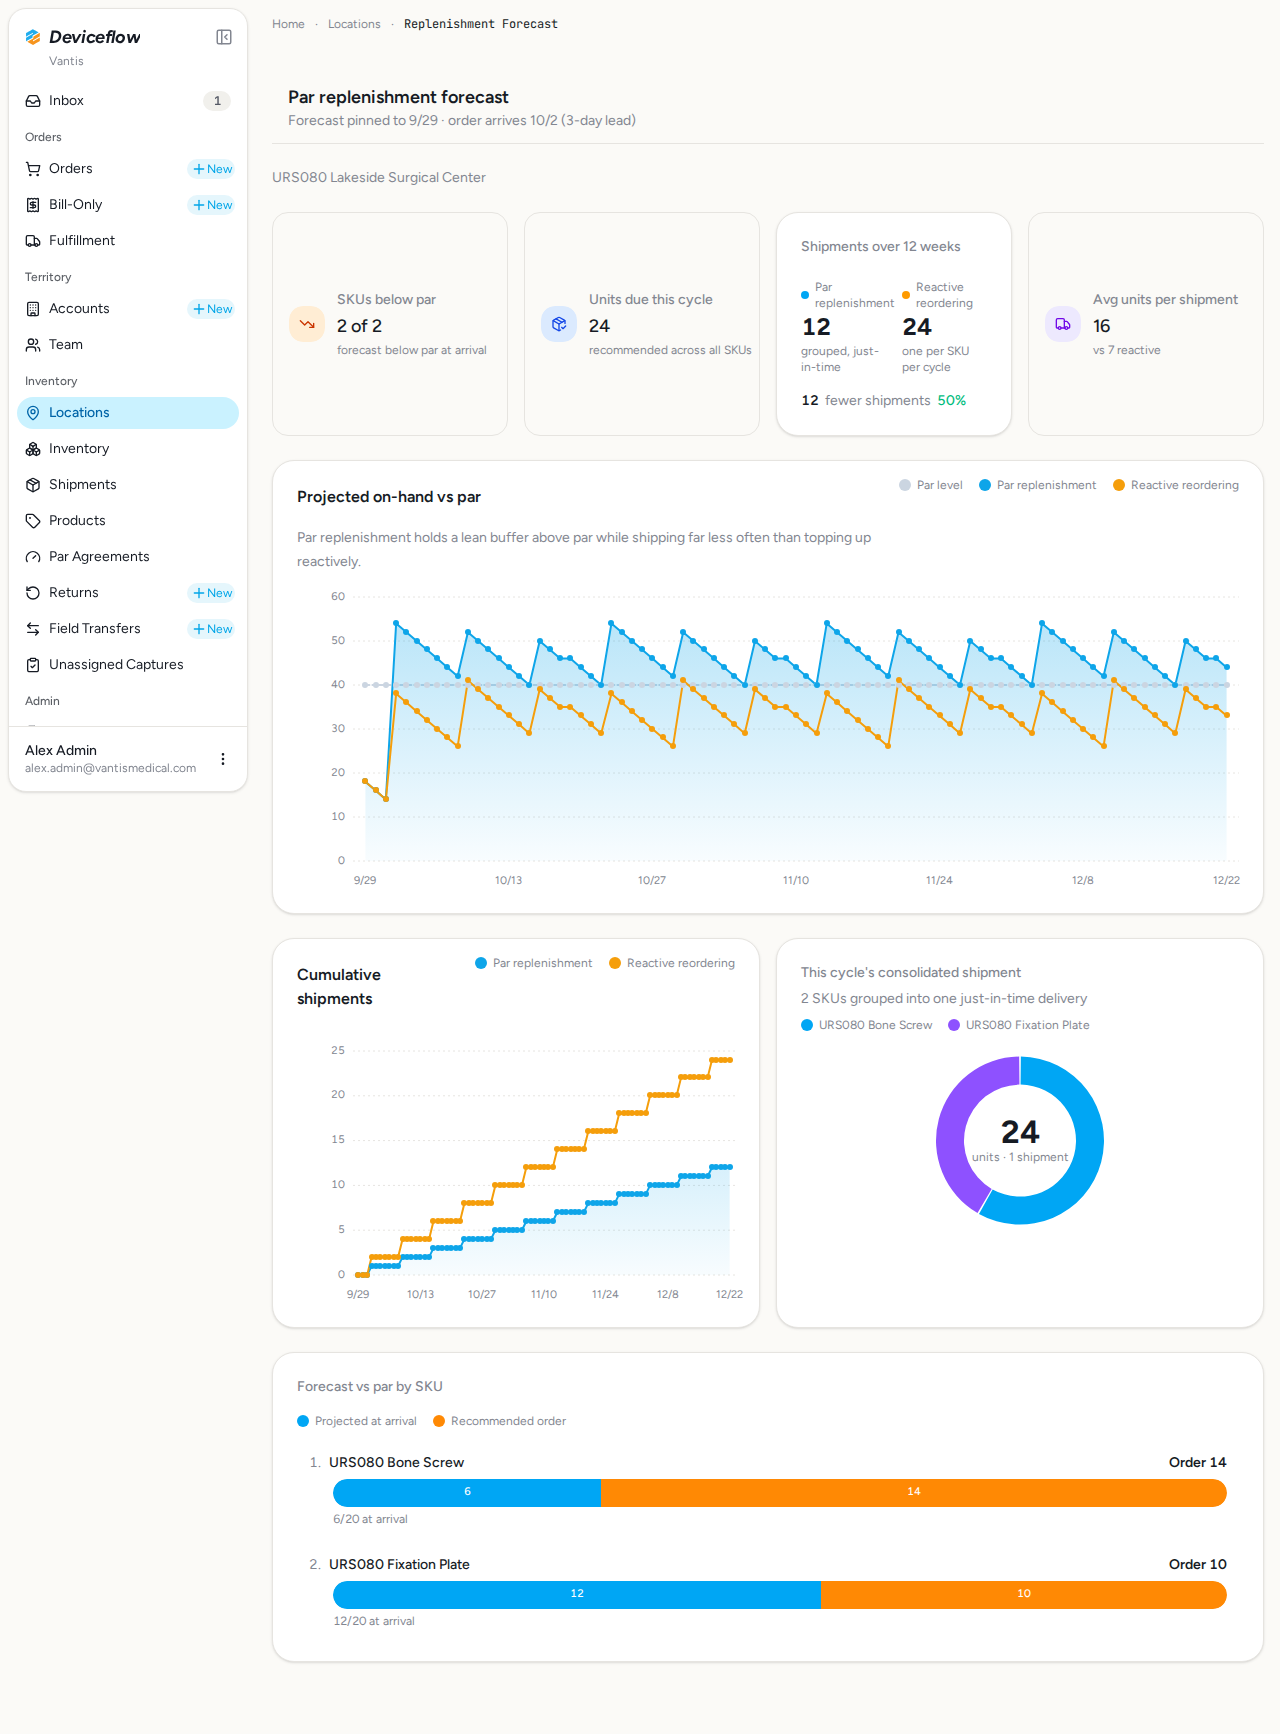Go to Home breadcrumb
Image resolution: width=1280 pixels, height=1734 pixels.
[288, 24]
